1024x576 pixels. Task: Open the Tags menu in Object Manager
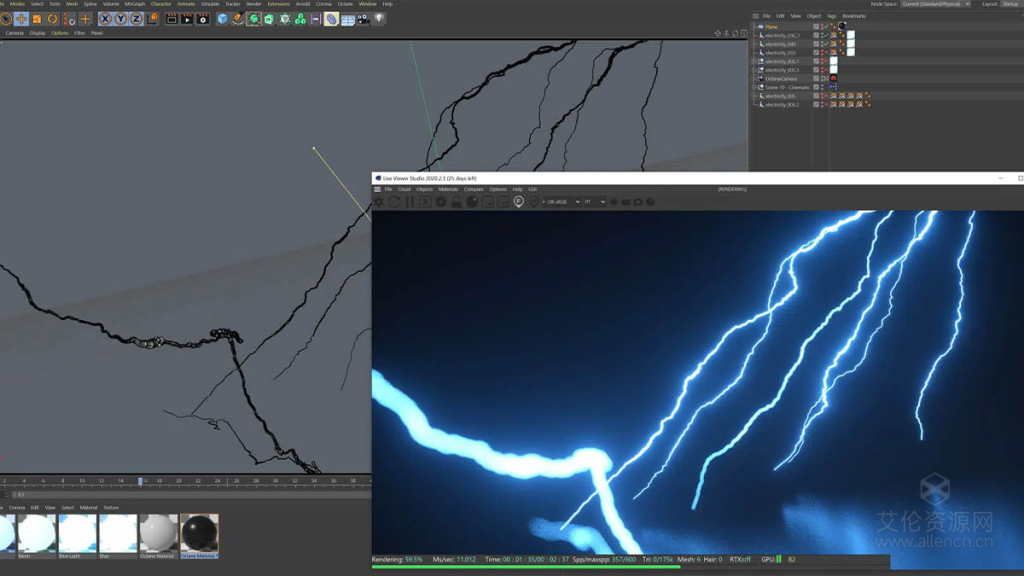coord(831,16)
